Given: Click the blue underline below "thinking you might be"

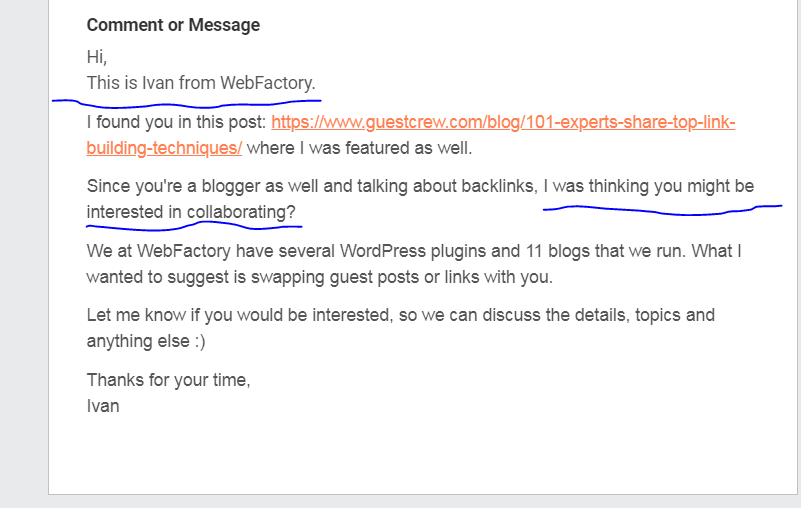Looking at the screenshot, I should click(x=660, y=210).
